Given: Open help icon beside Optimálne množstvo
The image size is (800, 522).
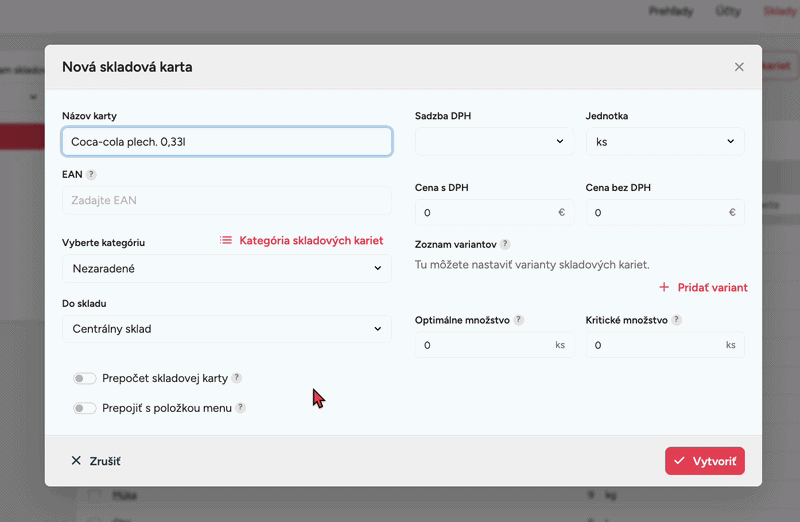Looking at the screenshot, I should [x=519, y=320].
